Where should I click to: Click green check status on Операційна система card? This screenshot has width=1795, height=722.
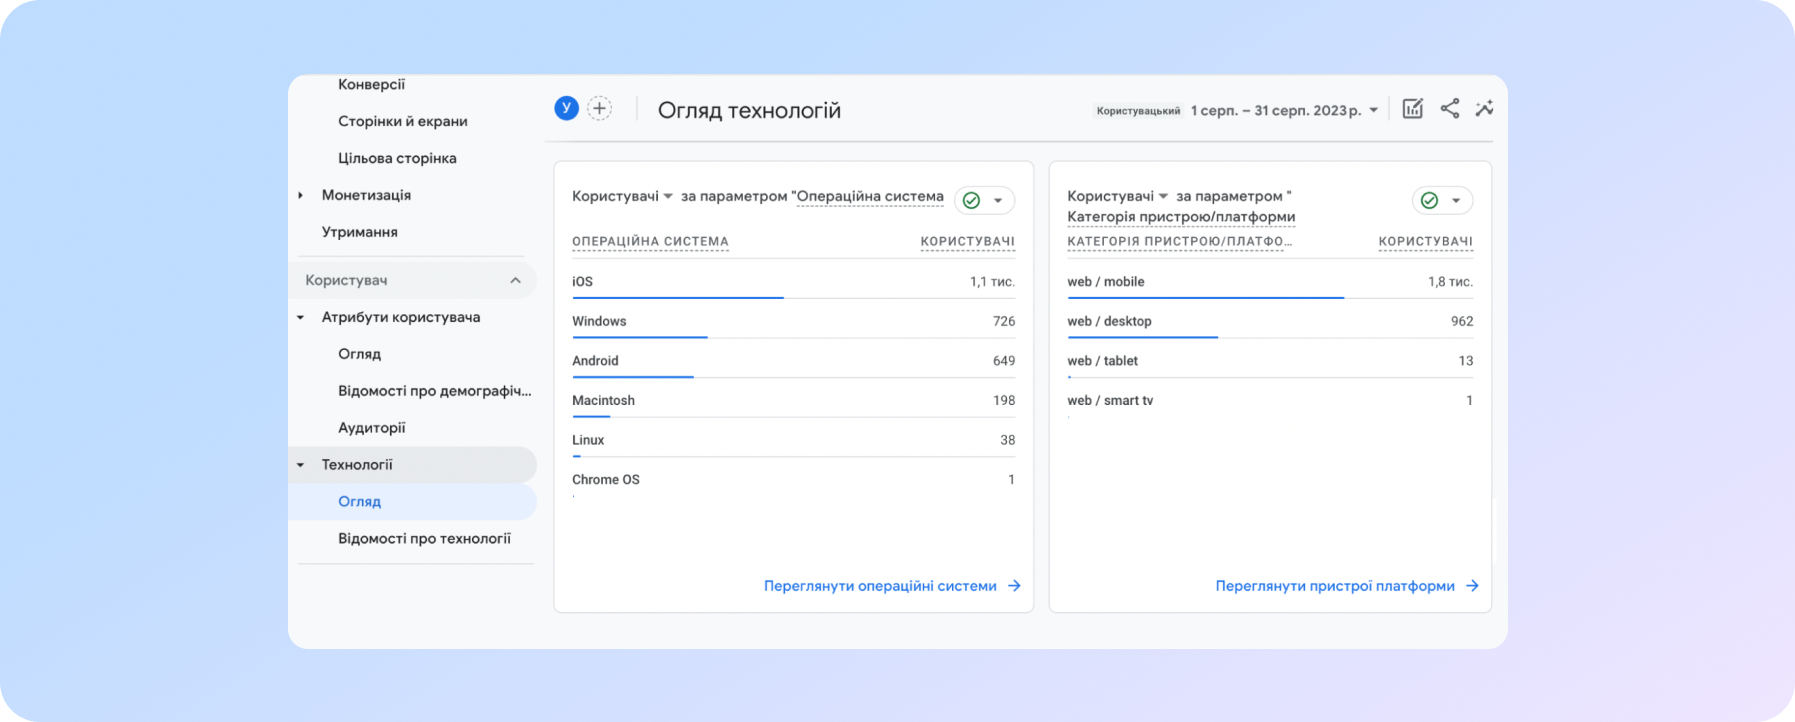coord(971,200)
